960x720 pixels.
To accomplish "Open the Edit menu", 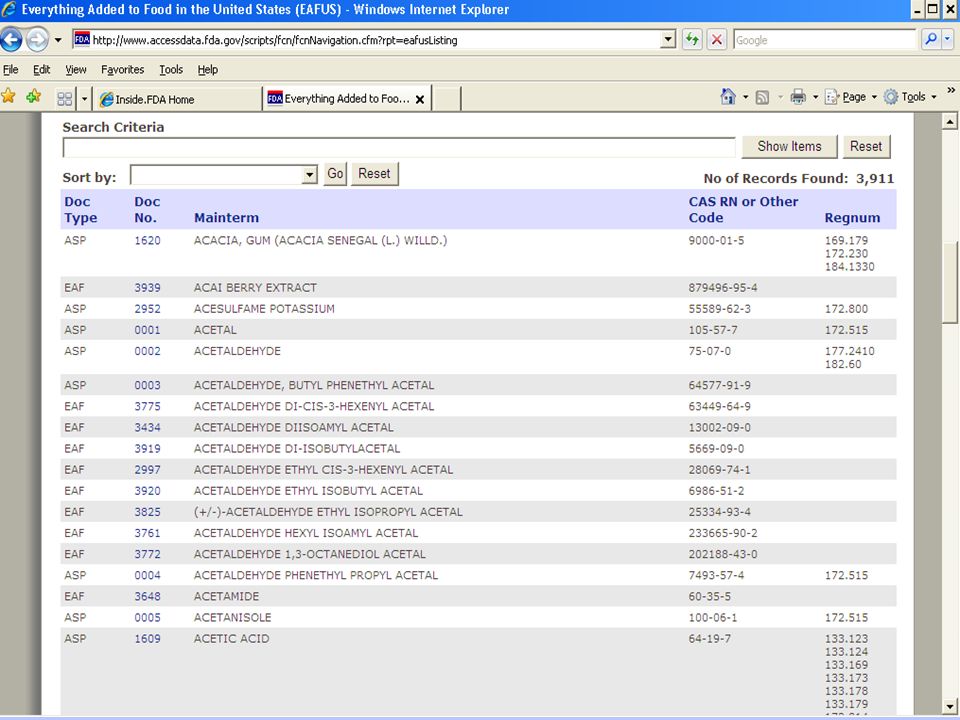I will pos(42,70).
